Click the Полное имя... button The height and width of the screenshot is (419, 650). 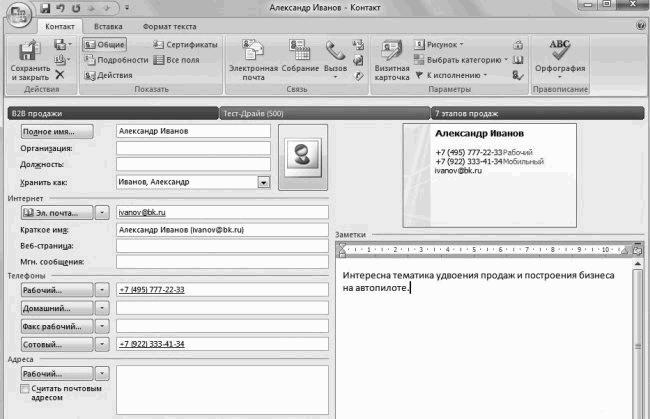point(57,131)
